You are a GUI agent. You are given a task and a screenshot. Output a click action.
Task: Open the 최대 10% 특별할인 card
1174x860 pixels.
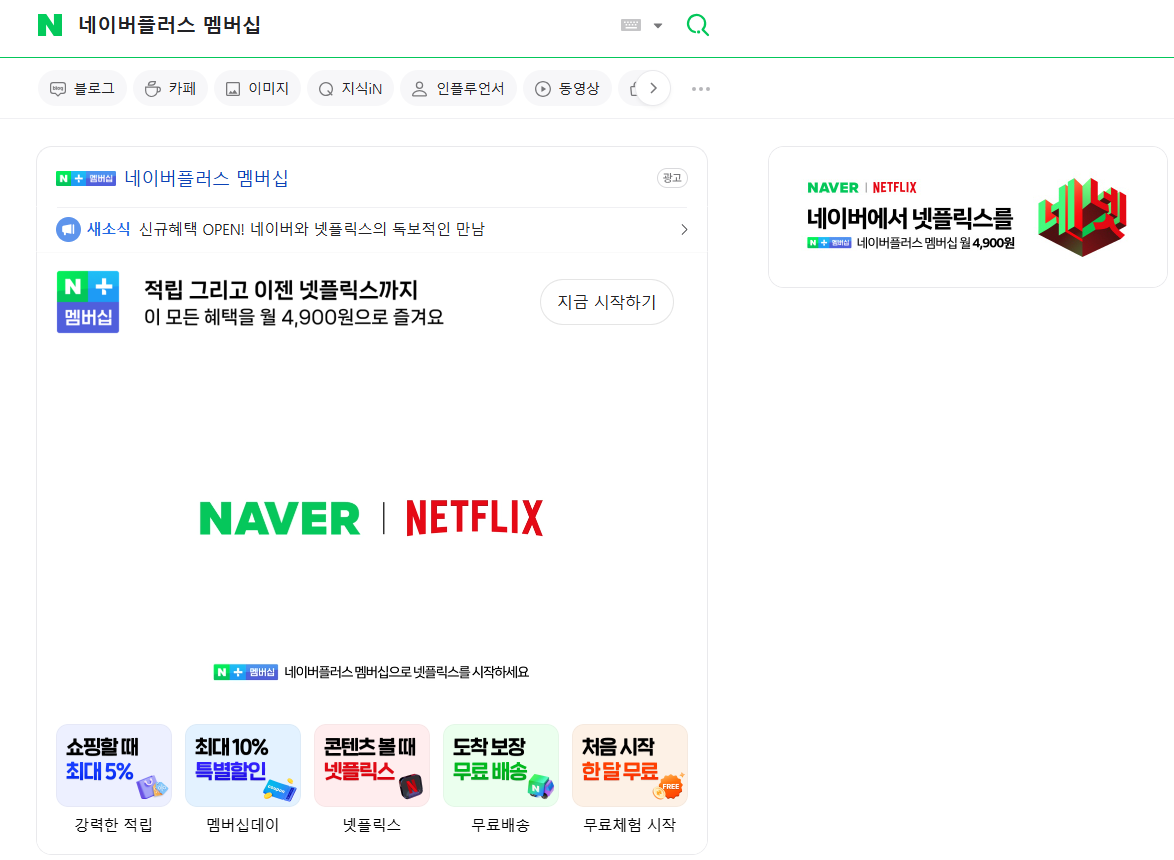click(243, 765)
